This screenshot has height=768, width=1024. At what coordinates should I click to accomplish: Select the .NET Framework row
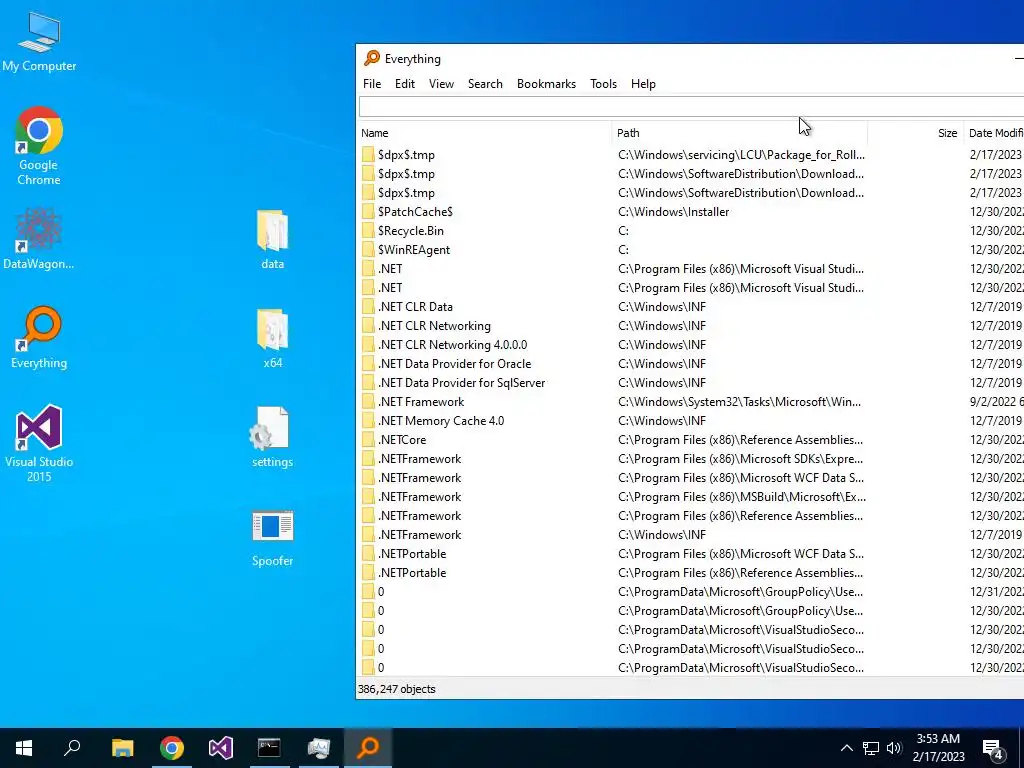tap(691, 402)
